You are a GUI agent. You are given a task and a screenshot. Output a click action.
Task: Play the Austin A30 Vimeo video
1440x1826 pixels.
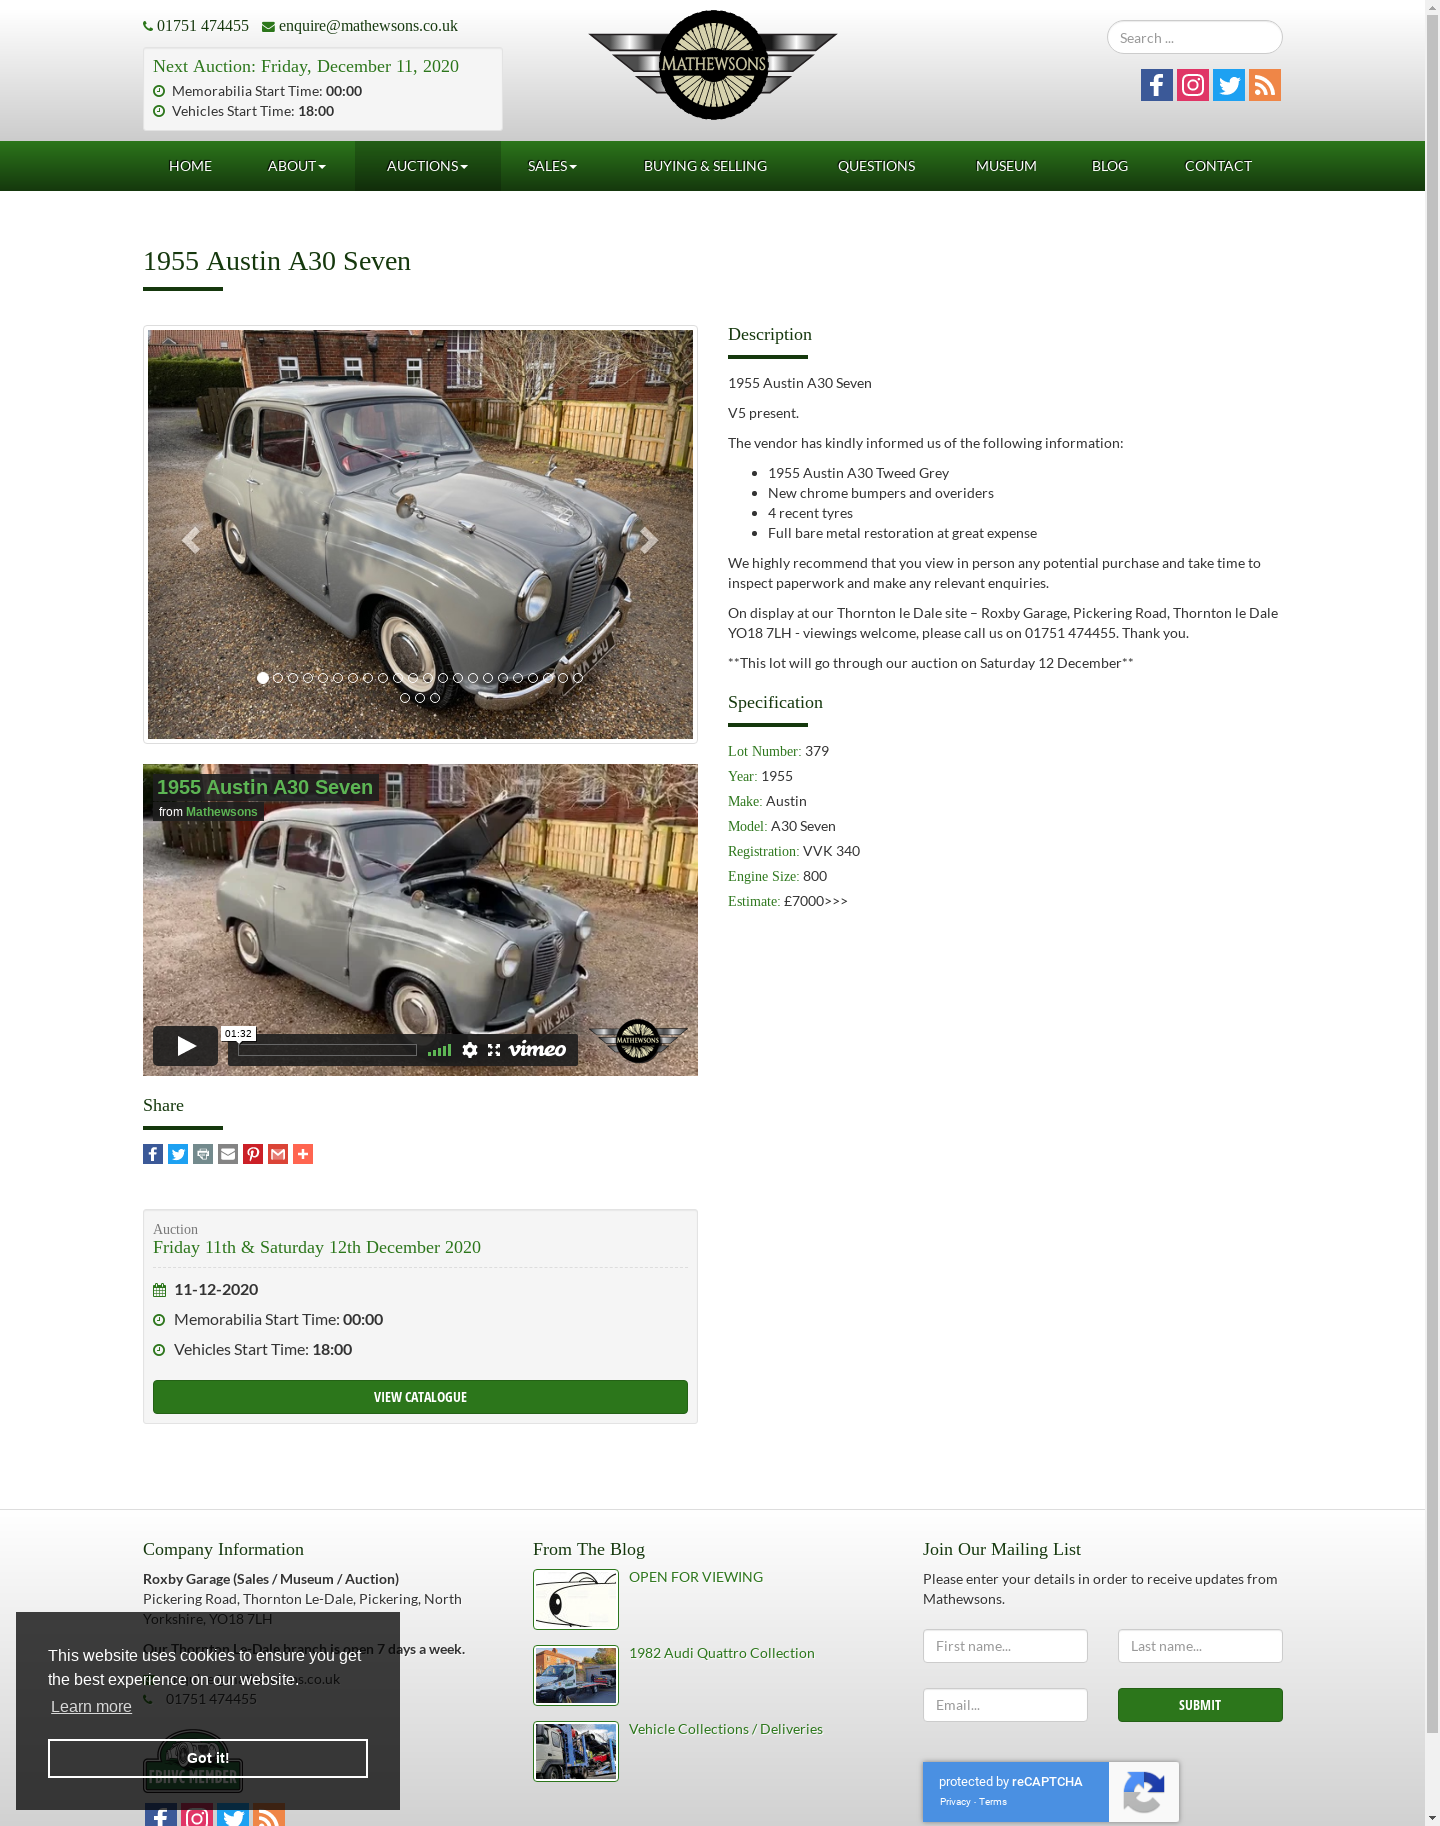(185, 1046)
